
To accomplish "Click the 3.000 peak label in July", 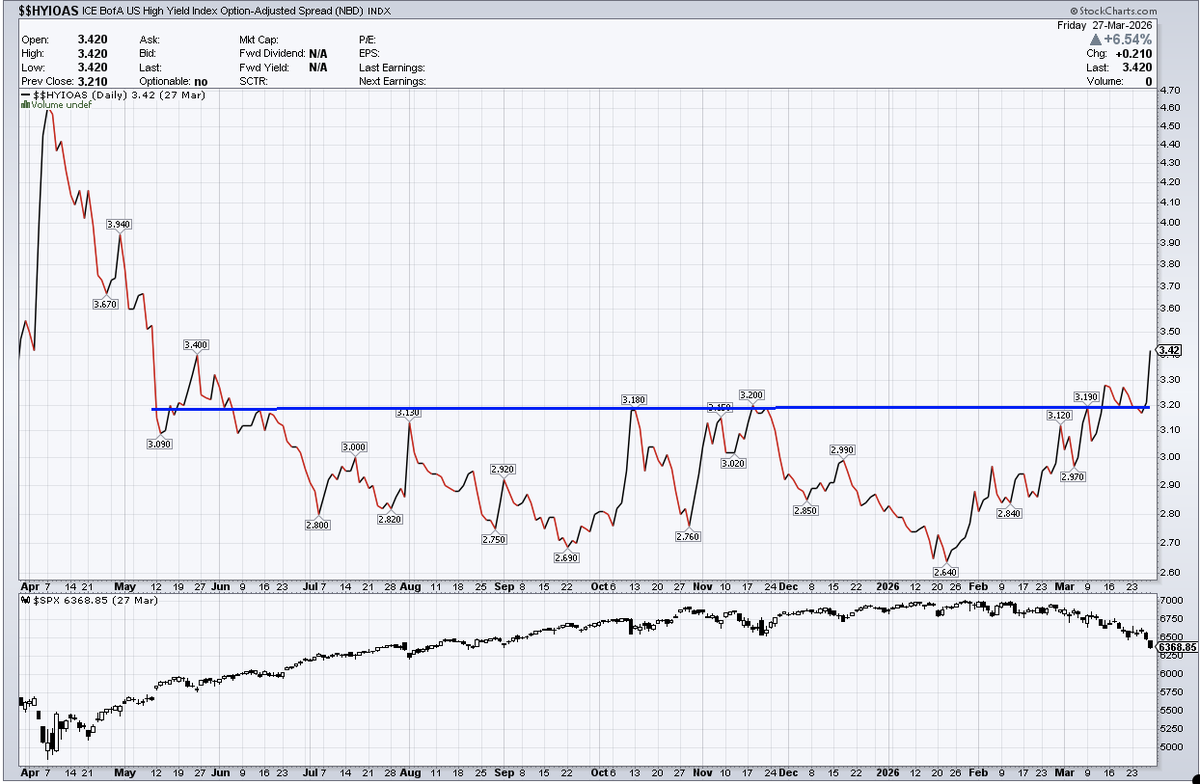I will pyautogui.click(x=354, y=447).
